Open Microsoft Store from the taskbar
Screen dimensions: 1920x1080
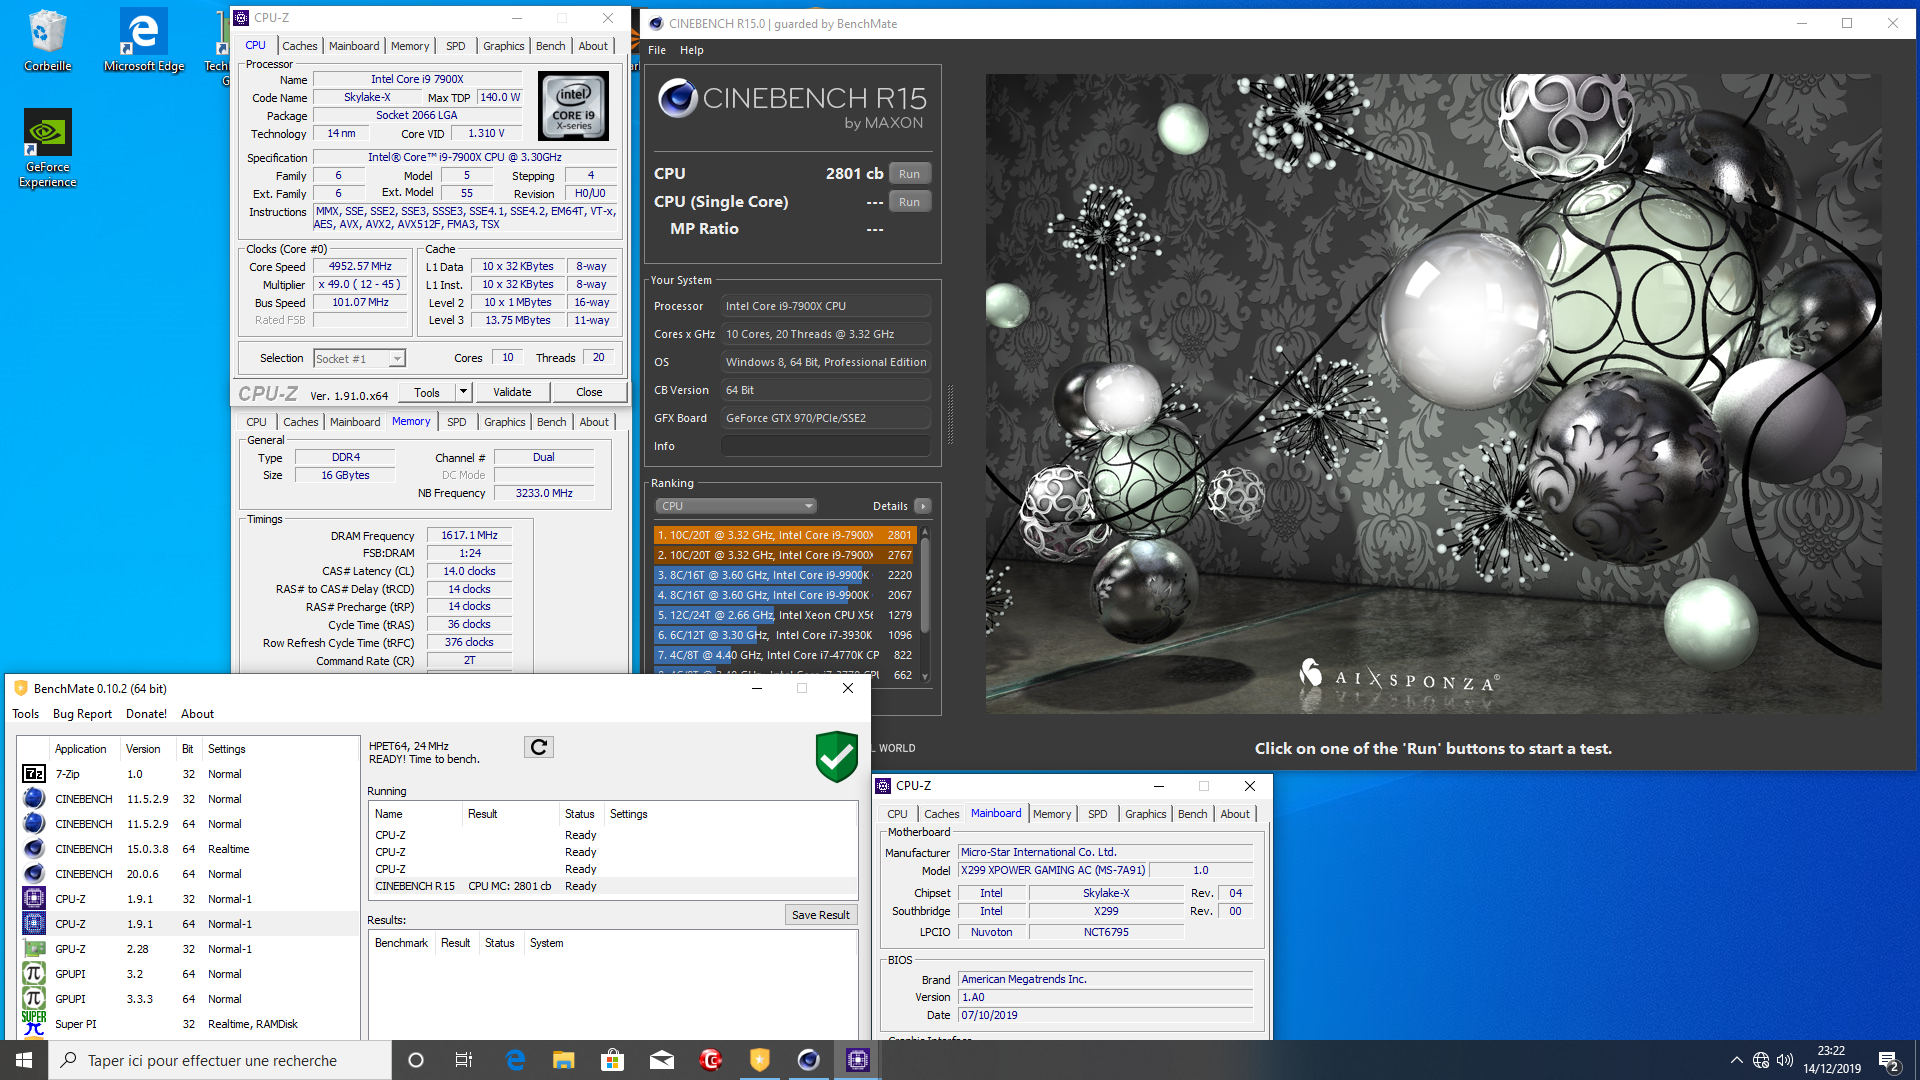click(613, 1060)
